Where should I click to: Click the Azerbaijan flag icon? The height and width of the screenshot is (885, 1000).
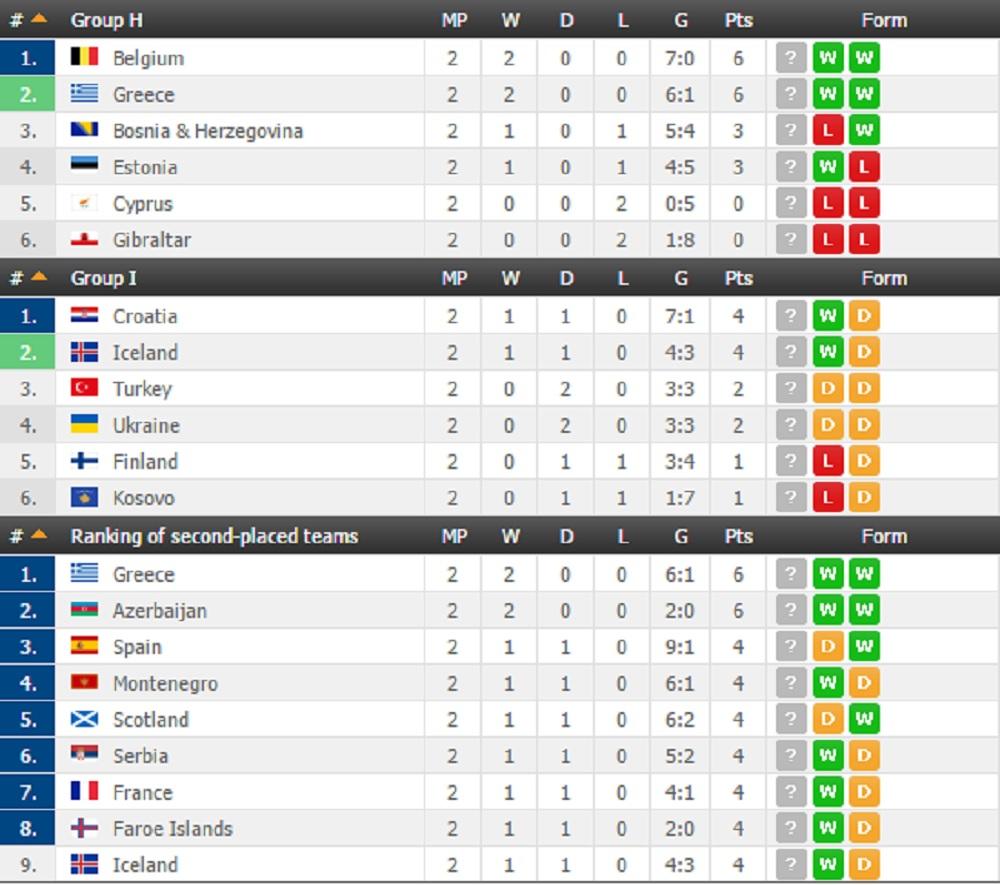[x=84, y=610]
